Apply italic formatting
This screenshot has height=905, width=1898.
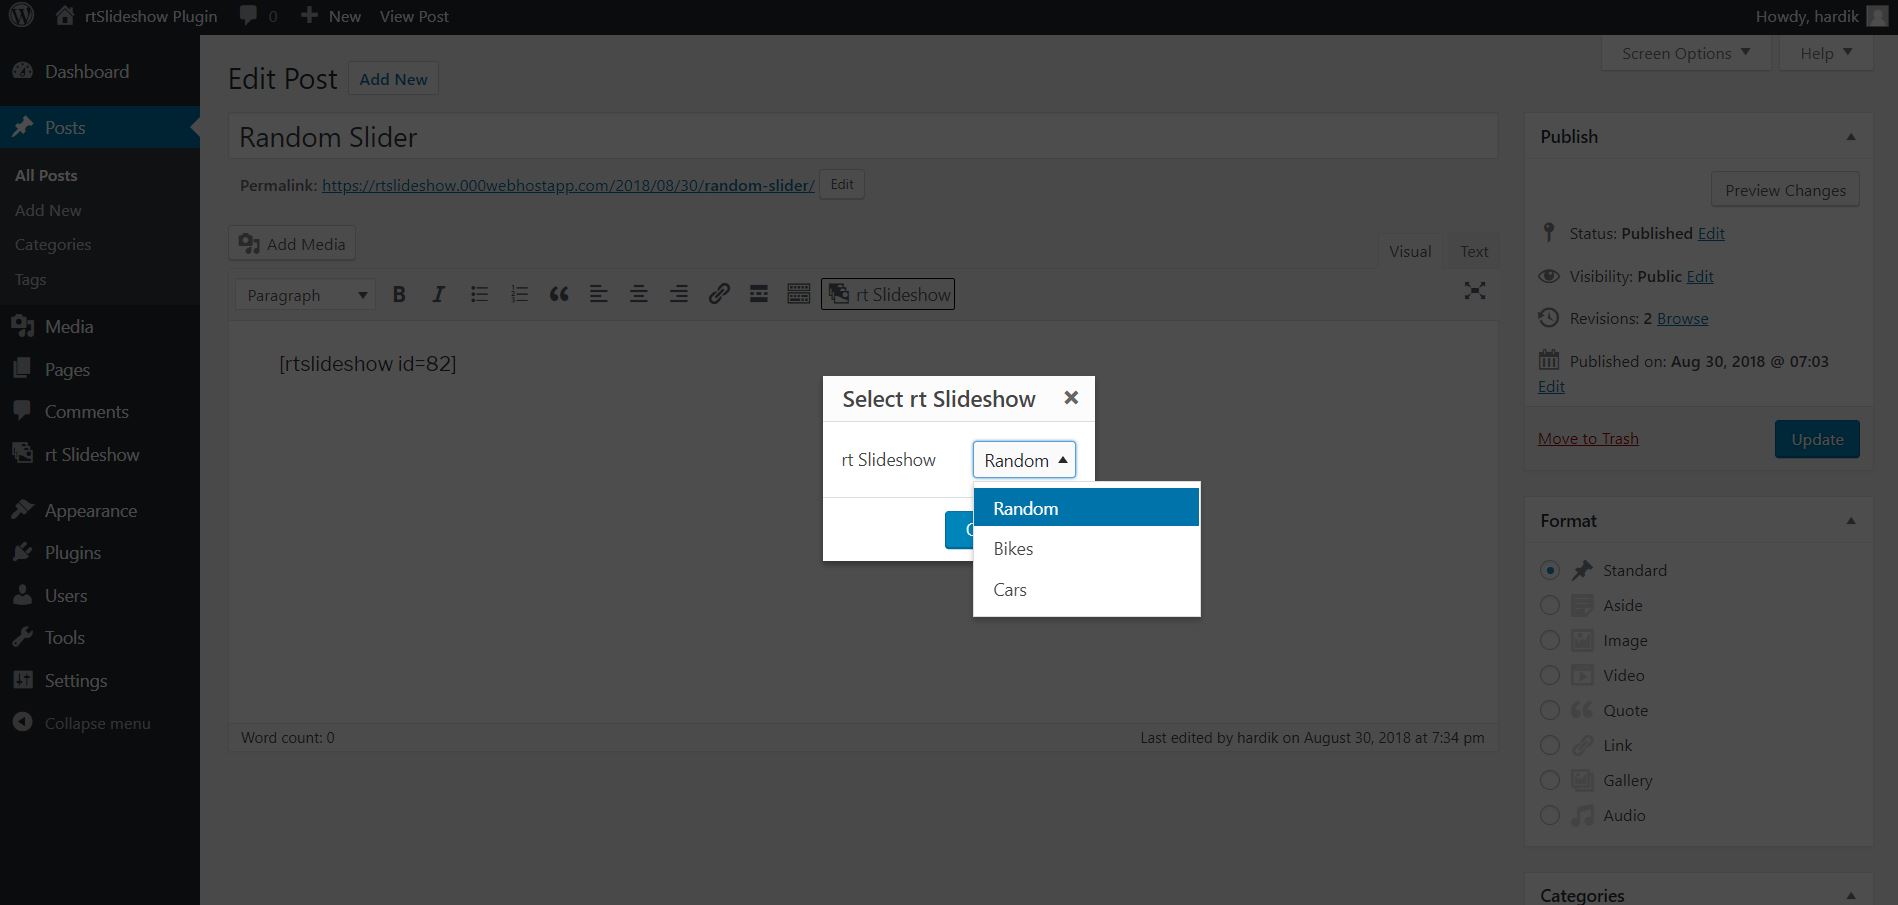(438, 293)
